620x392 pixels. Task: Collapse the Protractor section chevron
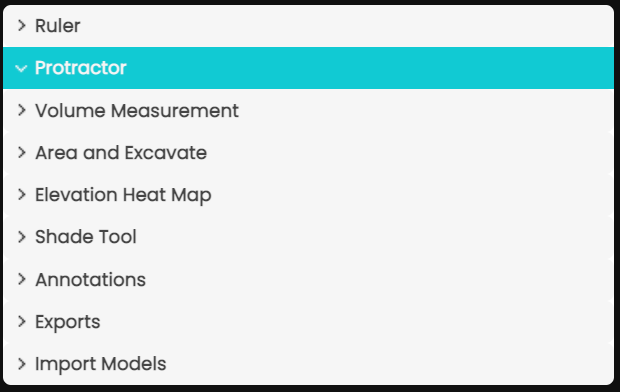(21, 68)
